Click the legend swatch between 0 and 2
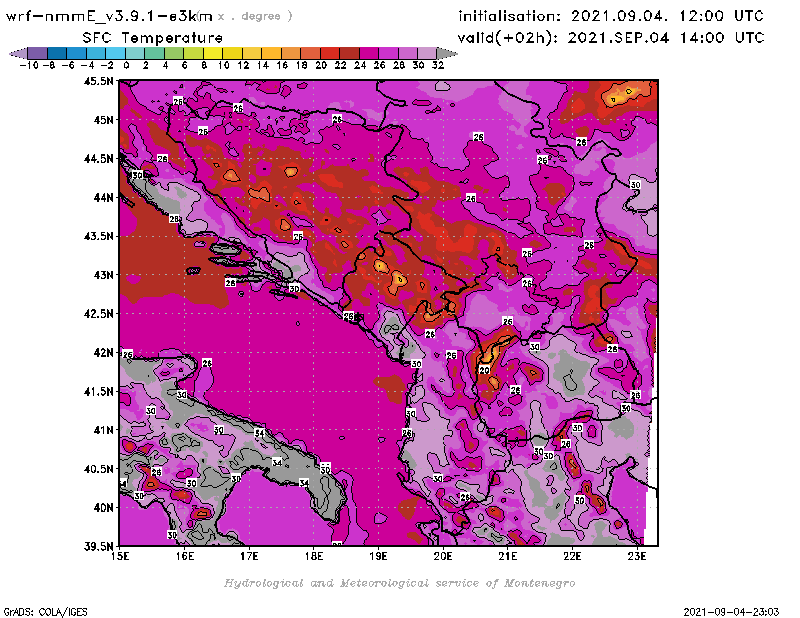Screen dimensions: 800x618 pyautogui.click(x=135, y=53)
